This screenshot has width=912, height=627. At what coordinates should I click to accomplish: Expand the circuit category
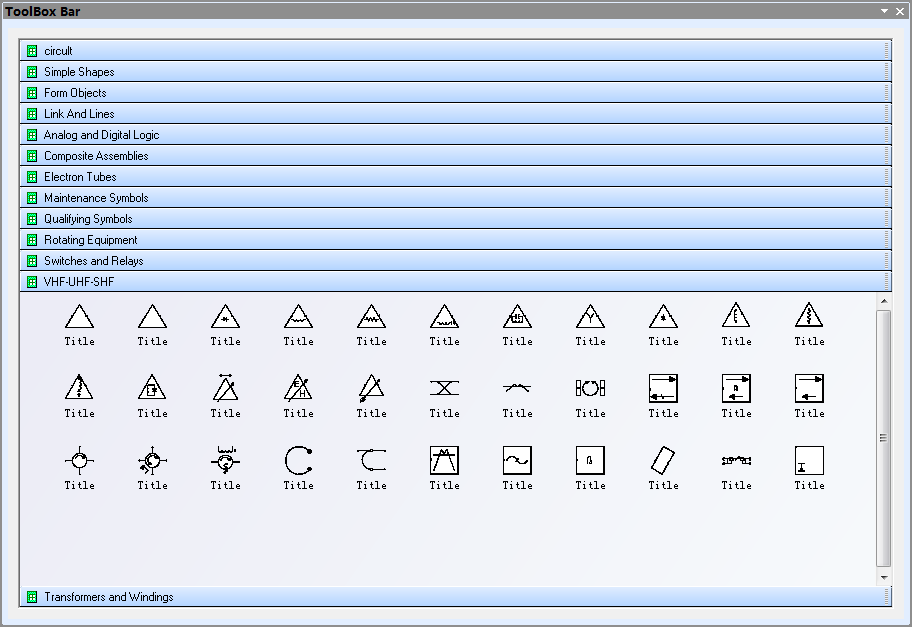(58, 51)
